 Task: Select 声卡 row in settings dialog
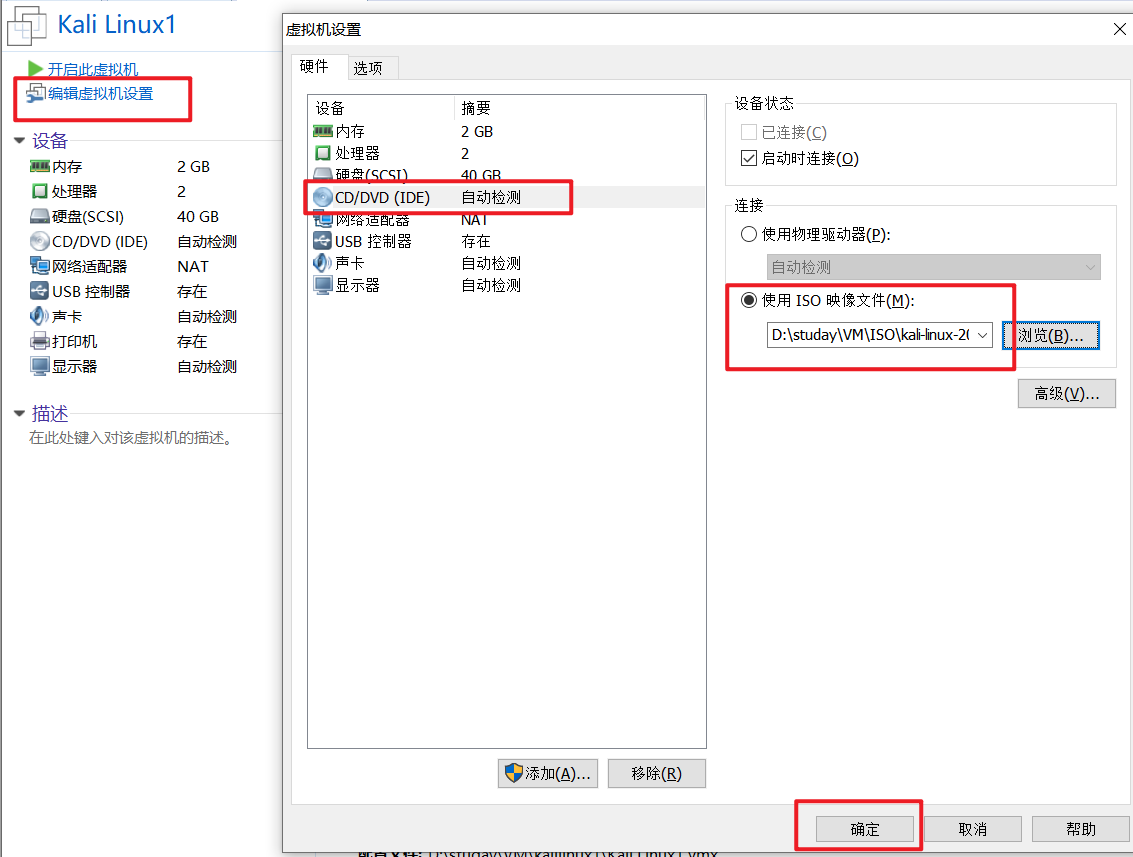[x=506, y=263]
